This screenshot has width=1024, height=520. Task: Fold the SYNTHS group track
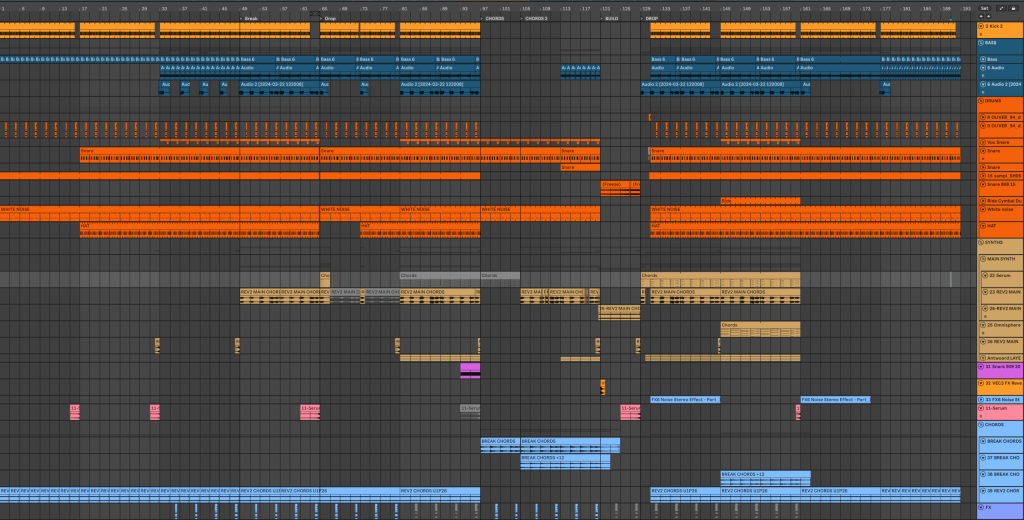[x=982, y=242]
